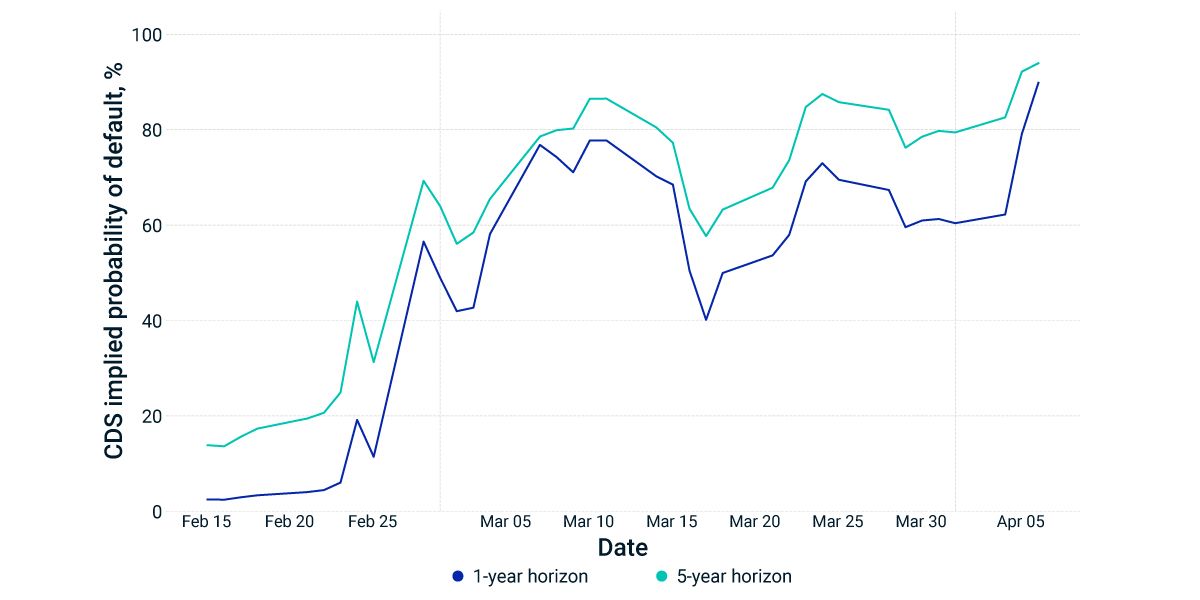Toggle the "5-year horizon" legend label
This screenshot has height=600, width=1200.
(732, 576)
